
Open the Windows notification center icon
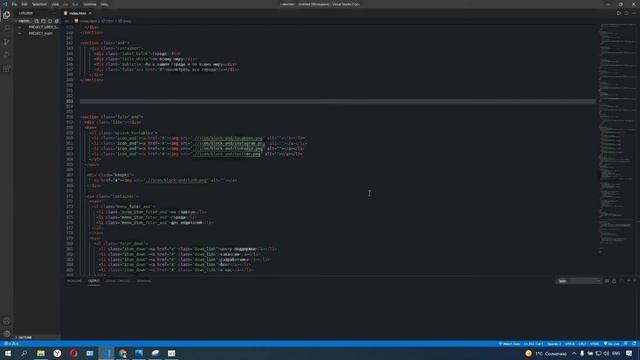[629, 353]
